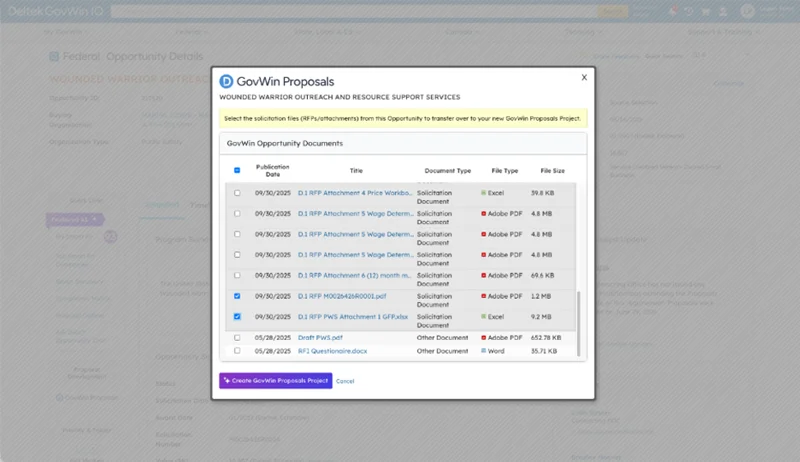Click the yellow solicitation files instruction notice
Viewport: 800px width, 462px height.
(x=403, y=118)
